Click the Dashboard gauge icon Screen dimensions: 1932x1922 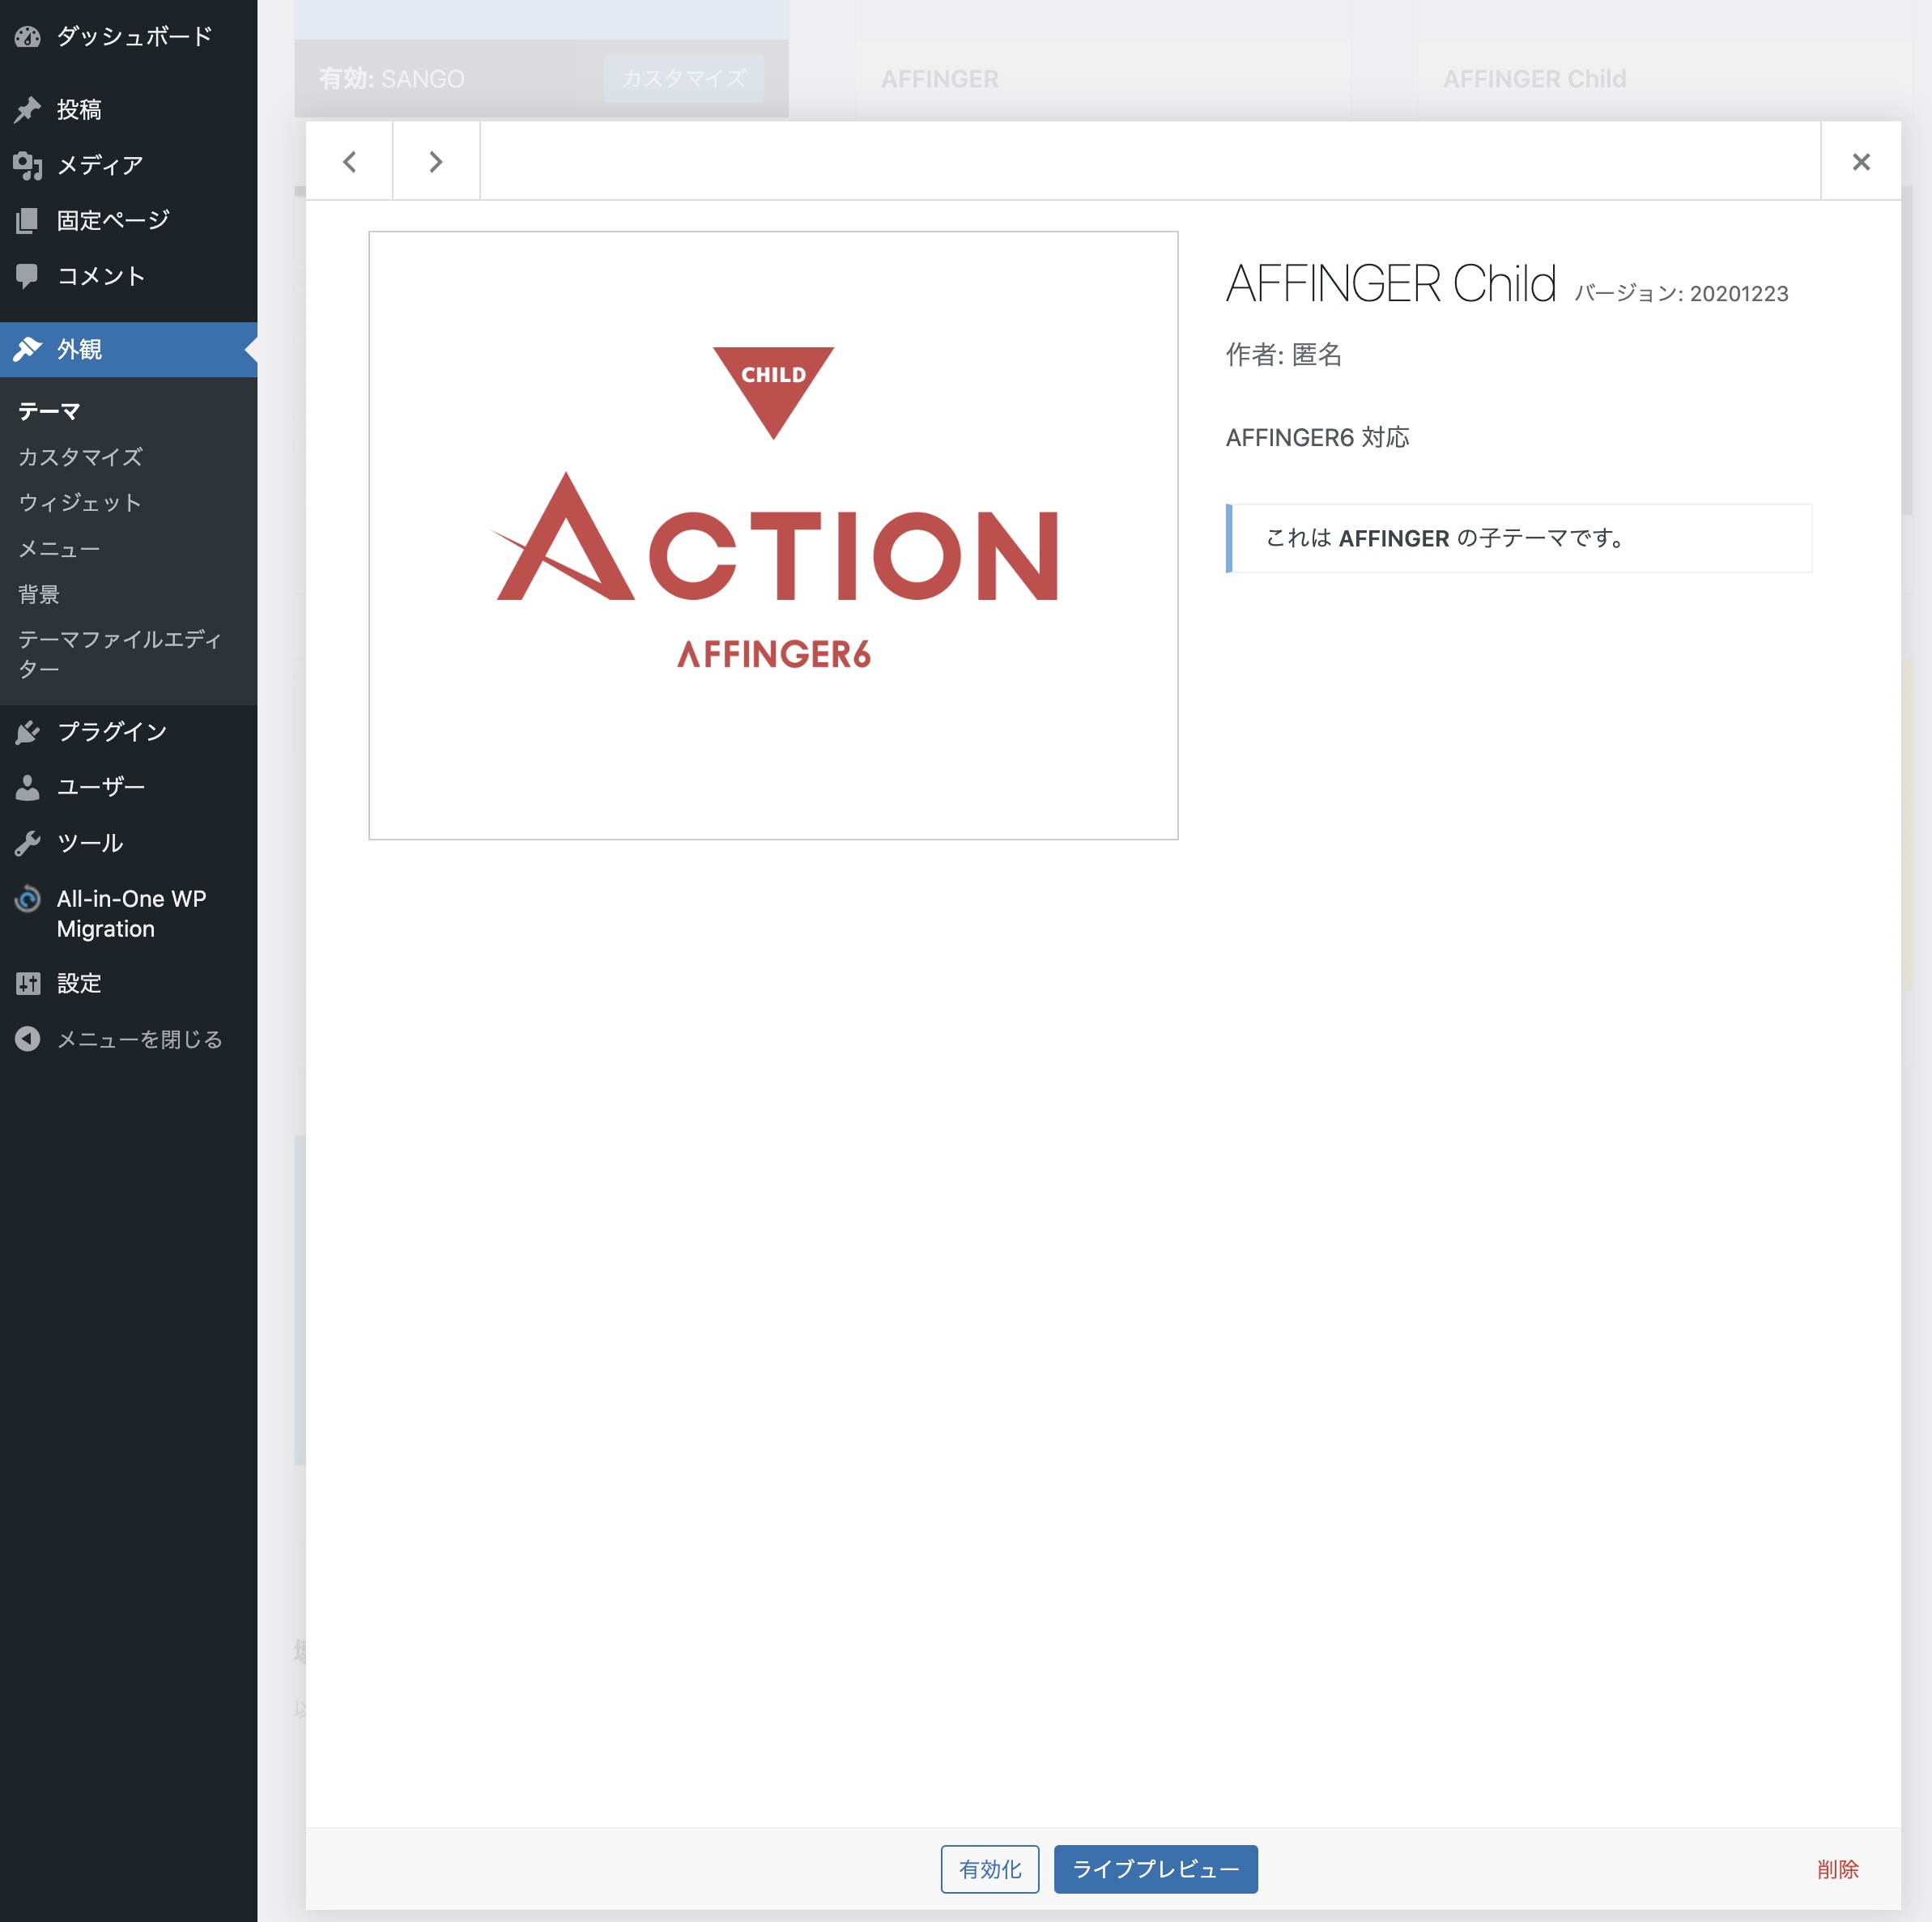tap(28, 37)
